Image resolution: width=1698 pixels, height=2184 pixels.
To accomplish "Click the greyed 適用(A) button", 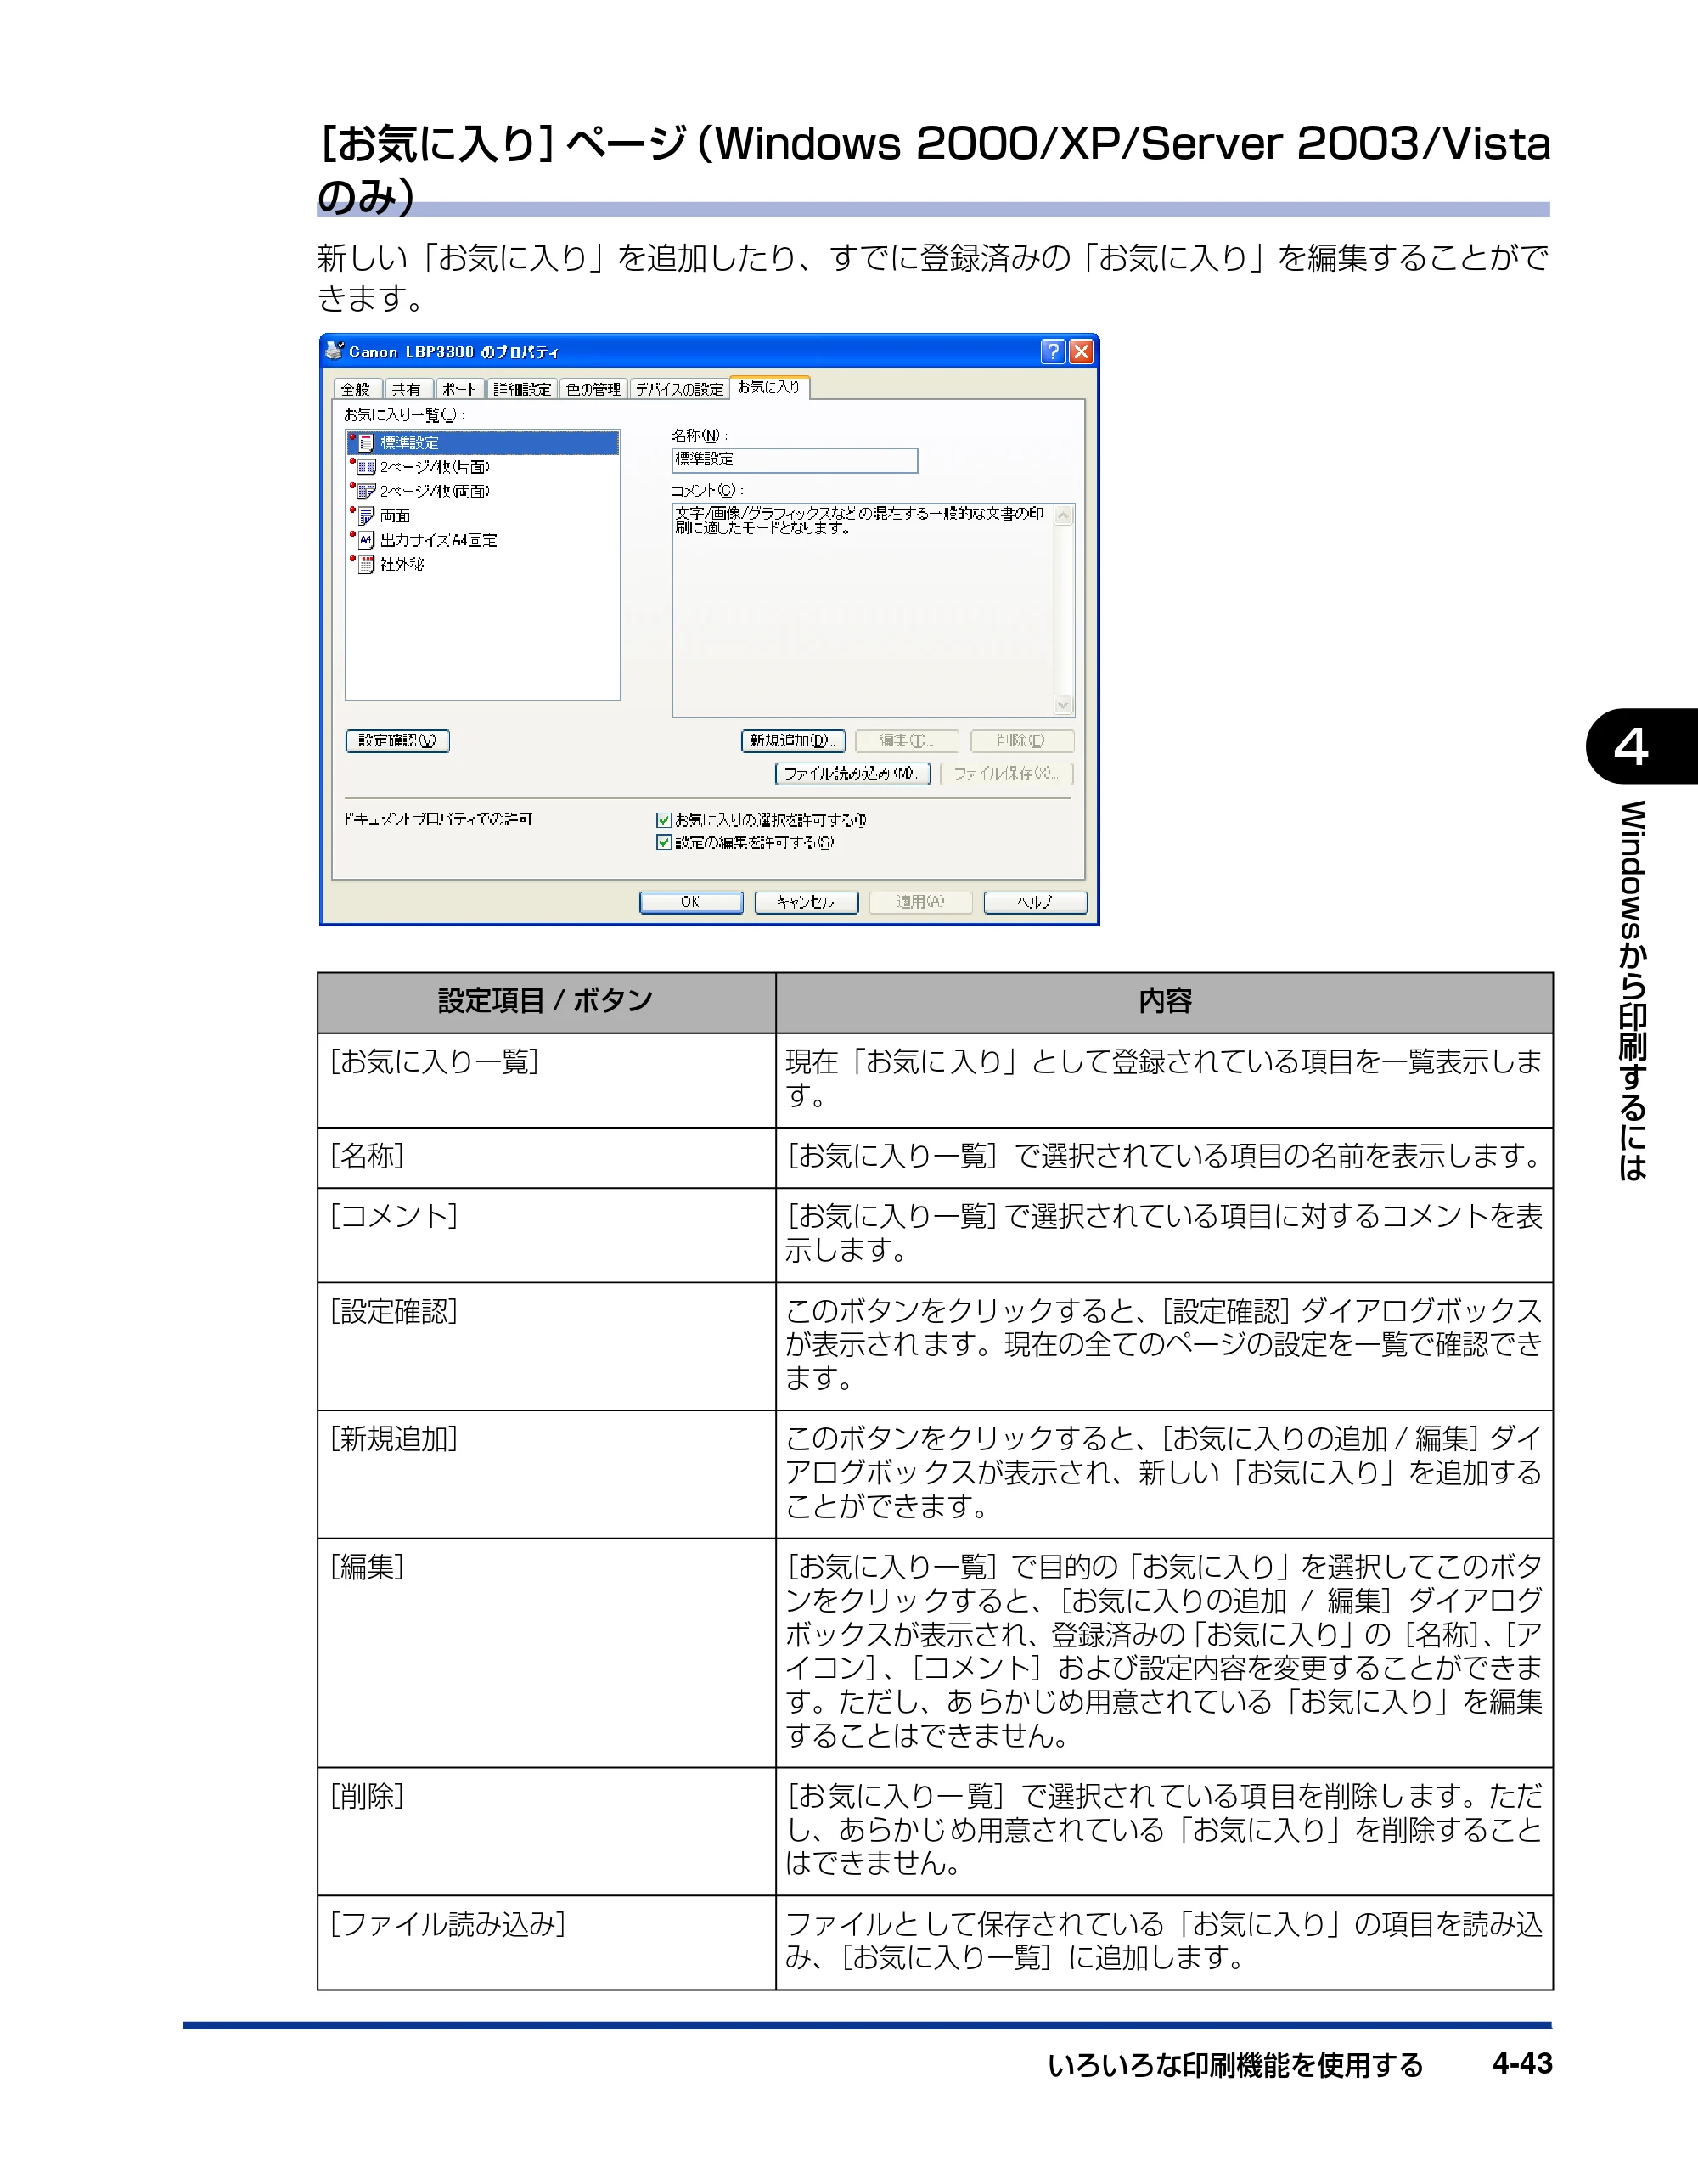I will pos(921,902).
